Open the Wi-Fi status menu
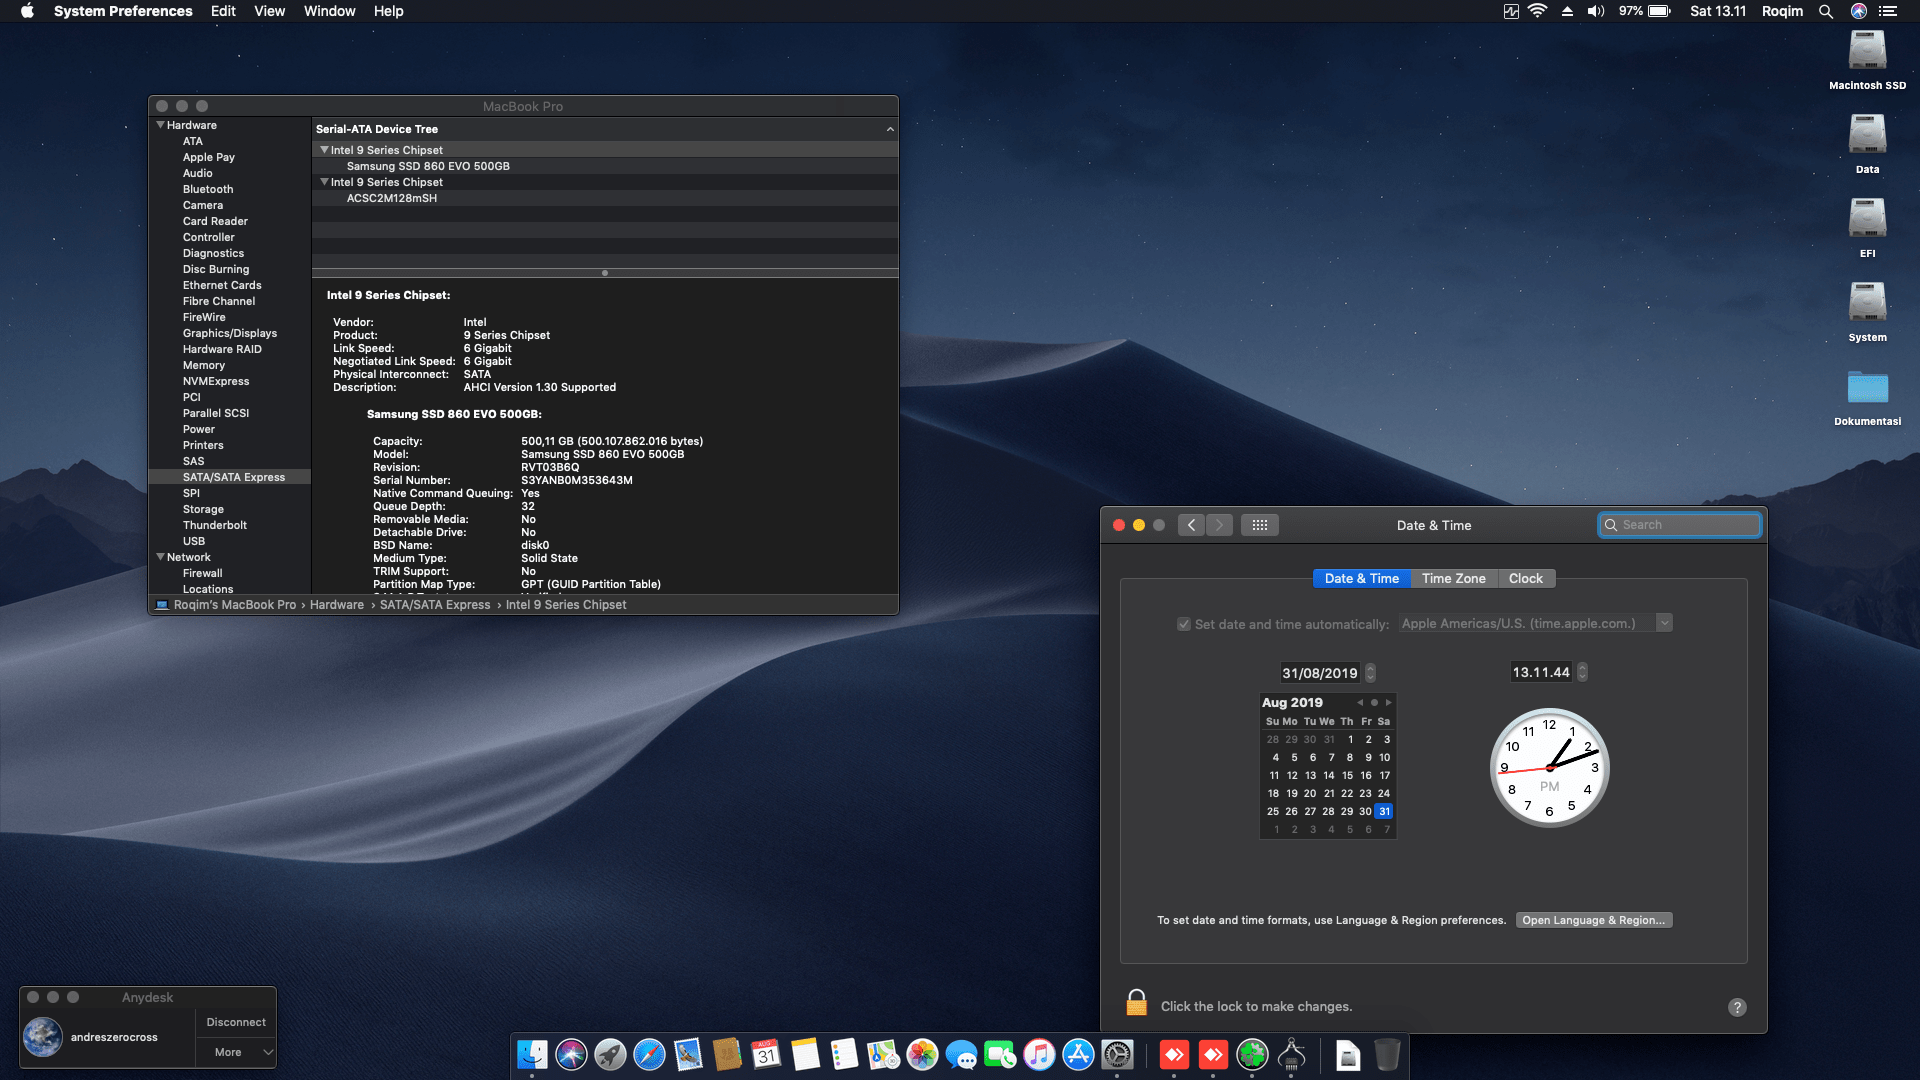This screenshot has height=1080, width=1920. 1538,11
